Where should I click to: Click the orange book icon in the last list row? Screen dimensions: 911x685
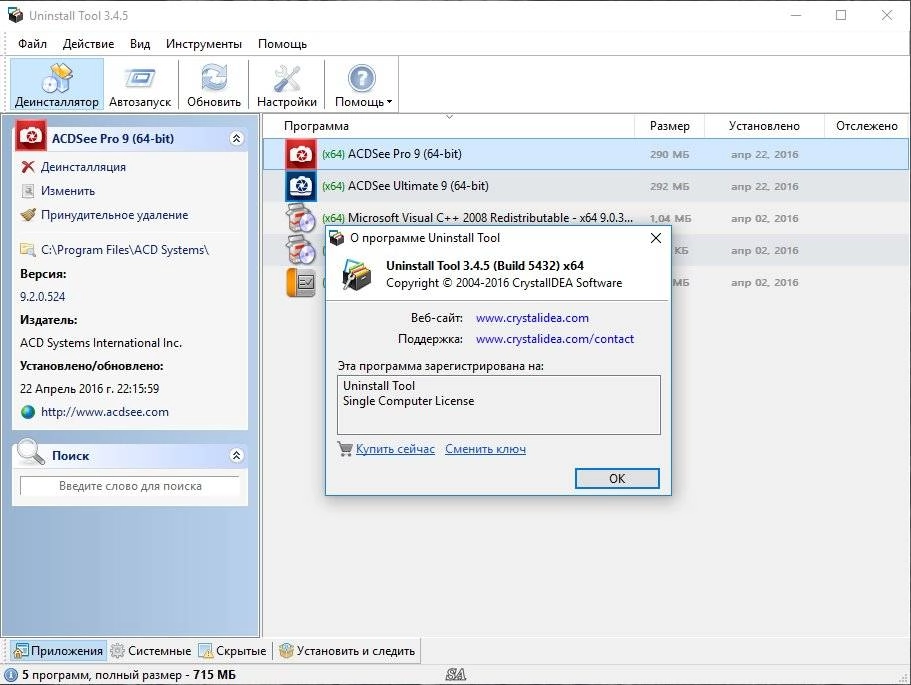[x=301, y=282]
